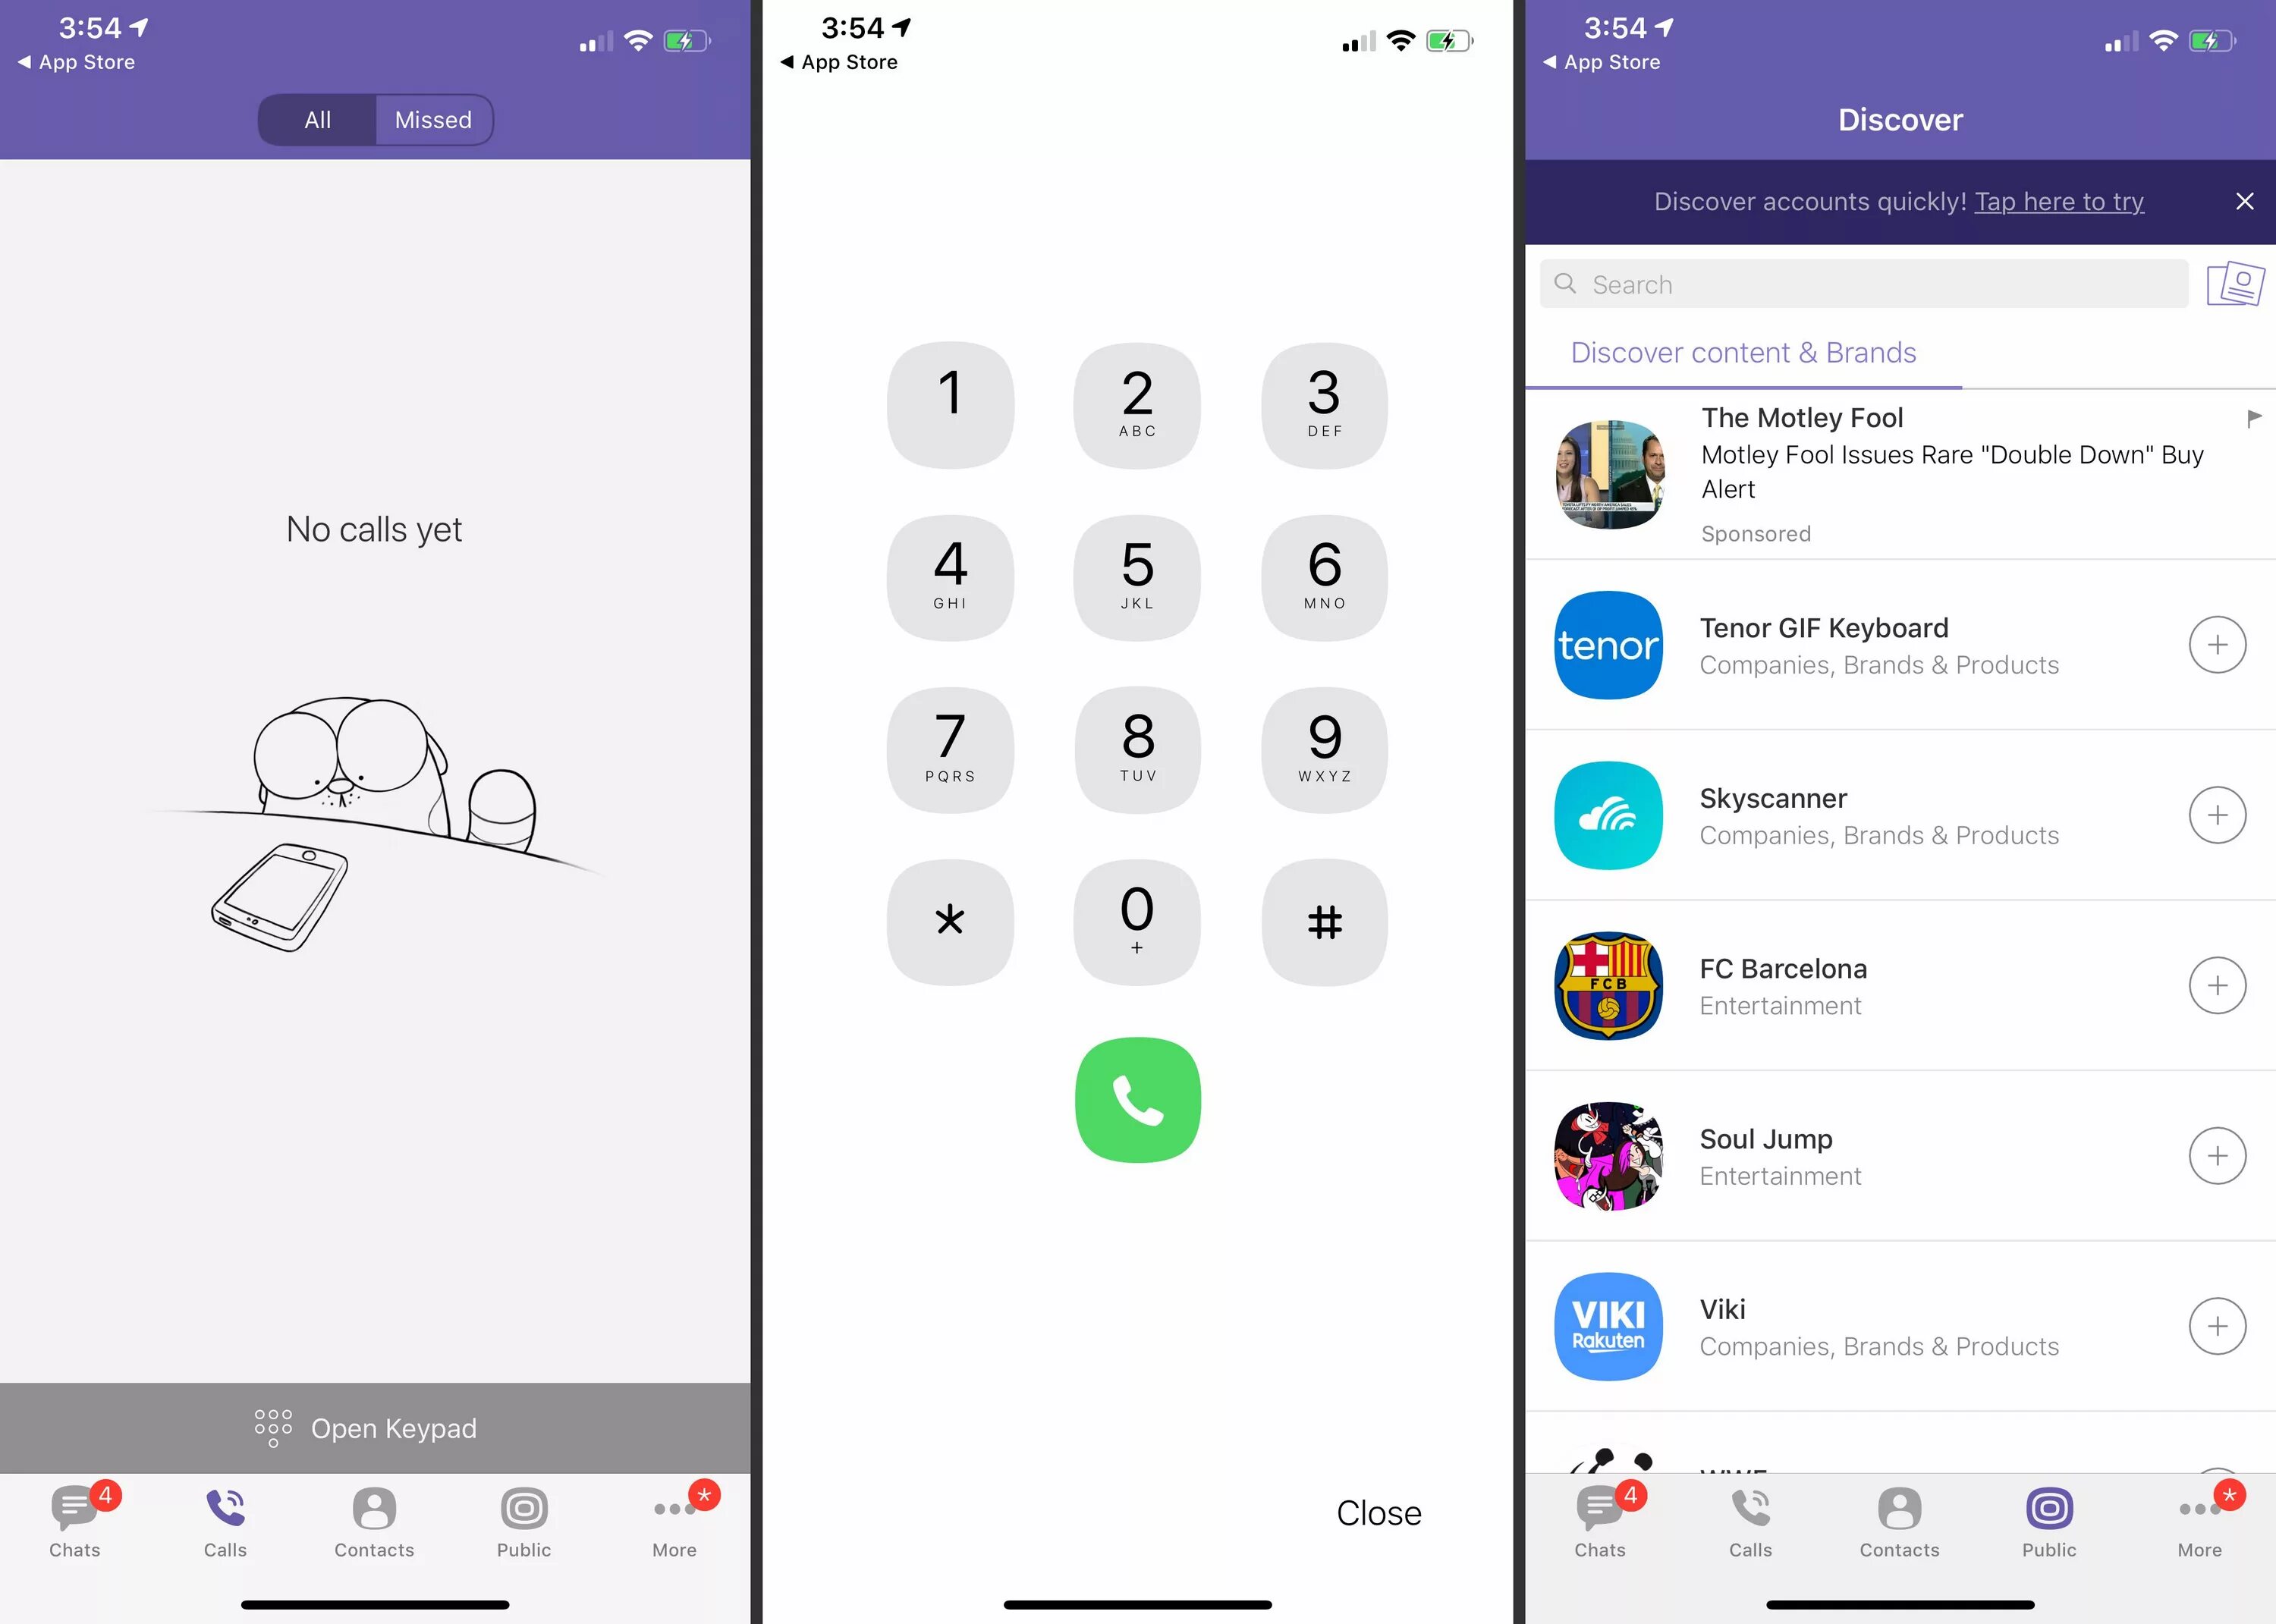The height and width of the screenshot is (1624, 2276).
Task: Select the Skyscanner brand listing
Action: coord(1898,814)
